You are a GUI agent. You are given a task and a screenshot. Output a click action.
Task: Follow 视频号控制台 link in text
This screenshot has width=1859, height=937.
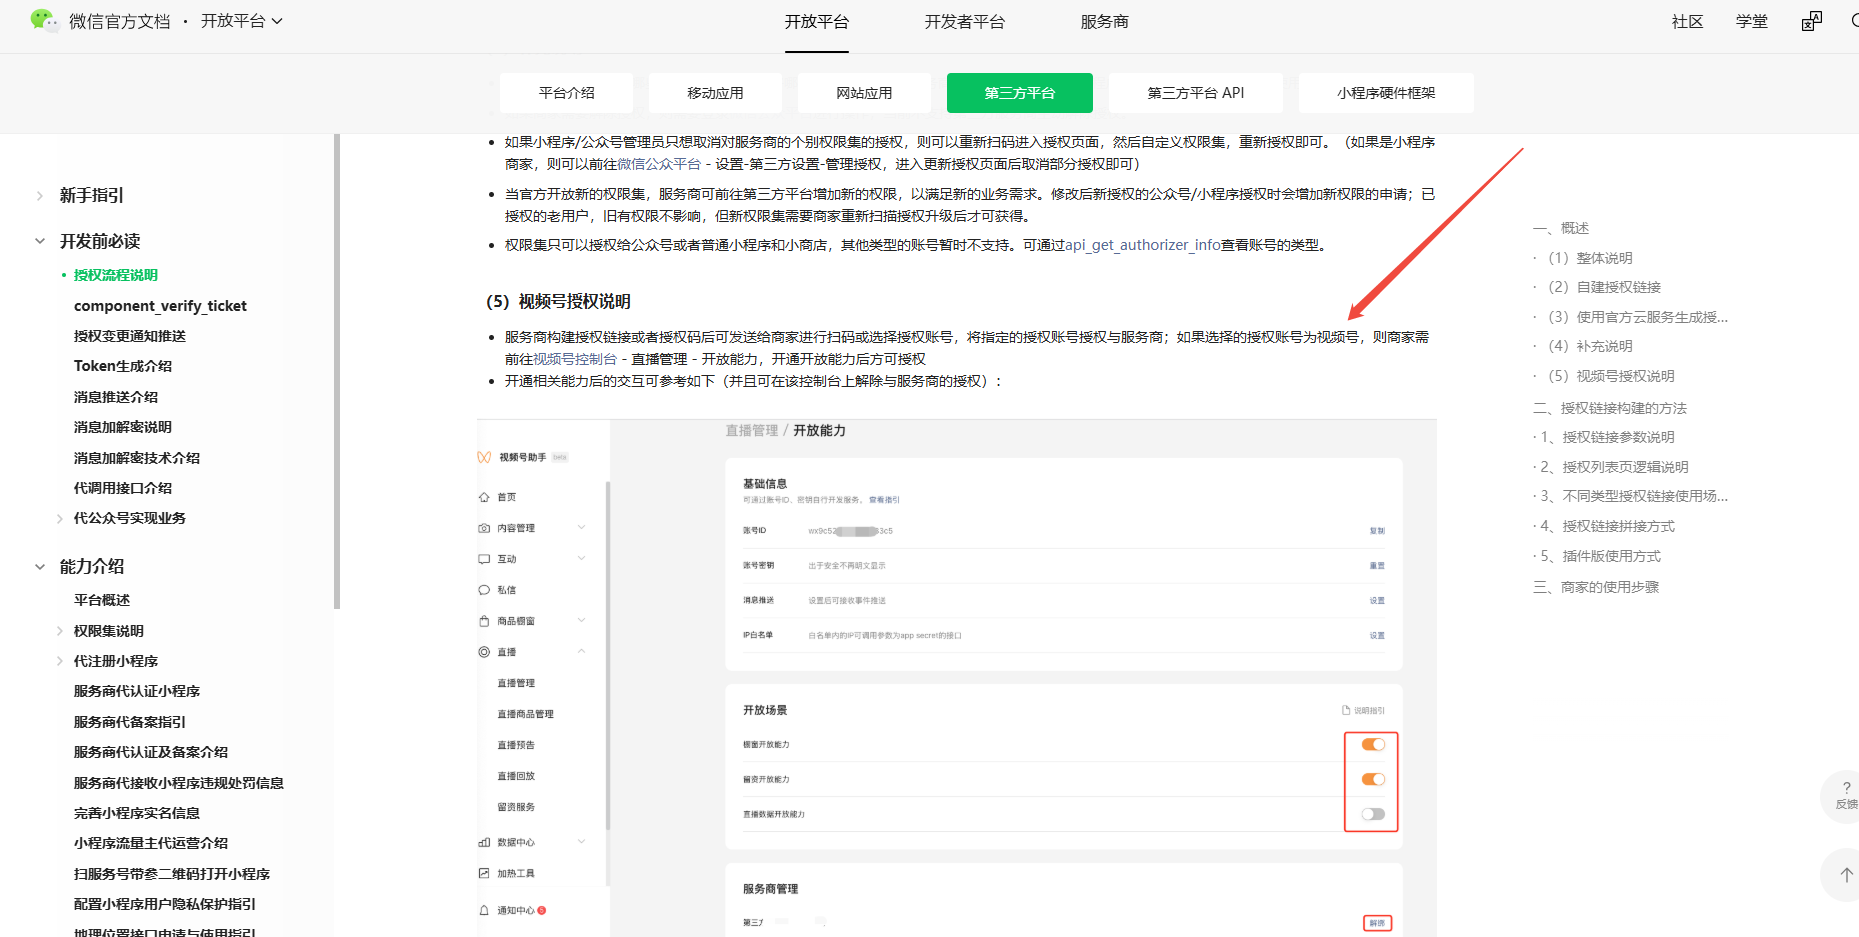(x=575, y=359)
